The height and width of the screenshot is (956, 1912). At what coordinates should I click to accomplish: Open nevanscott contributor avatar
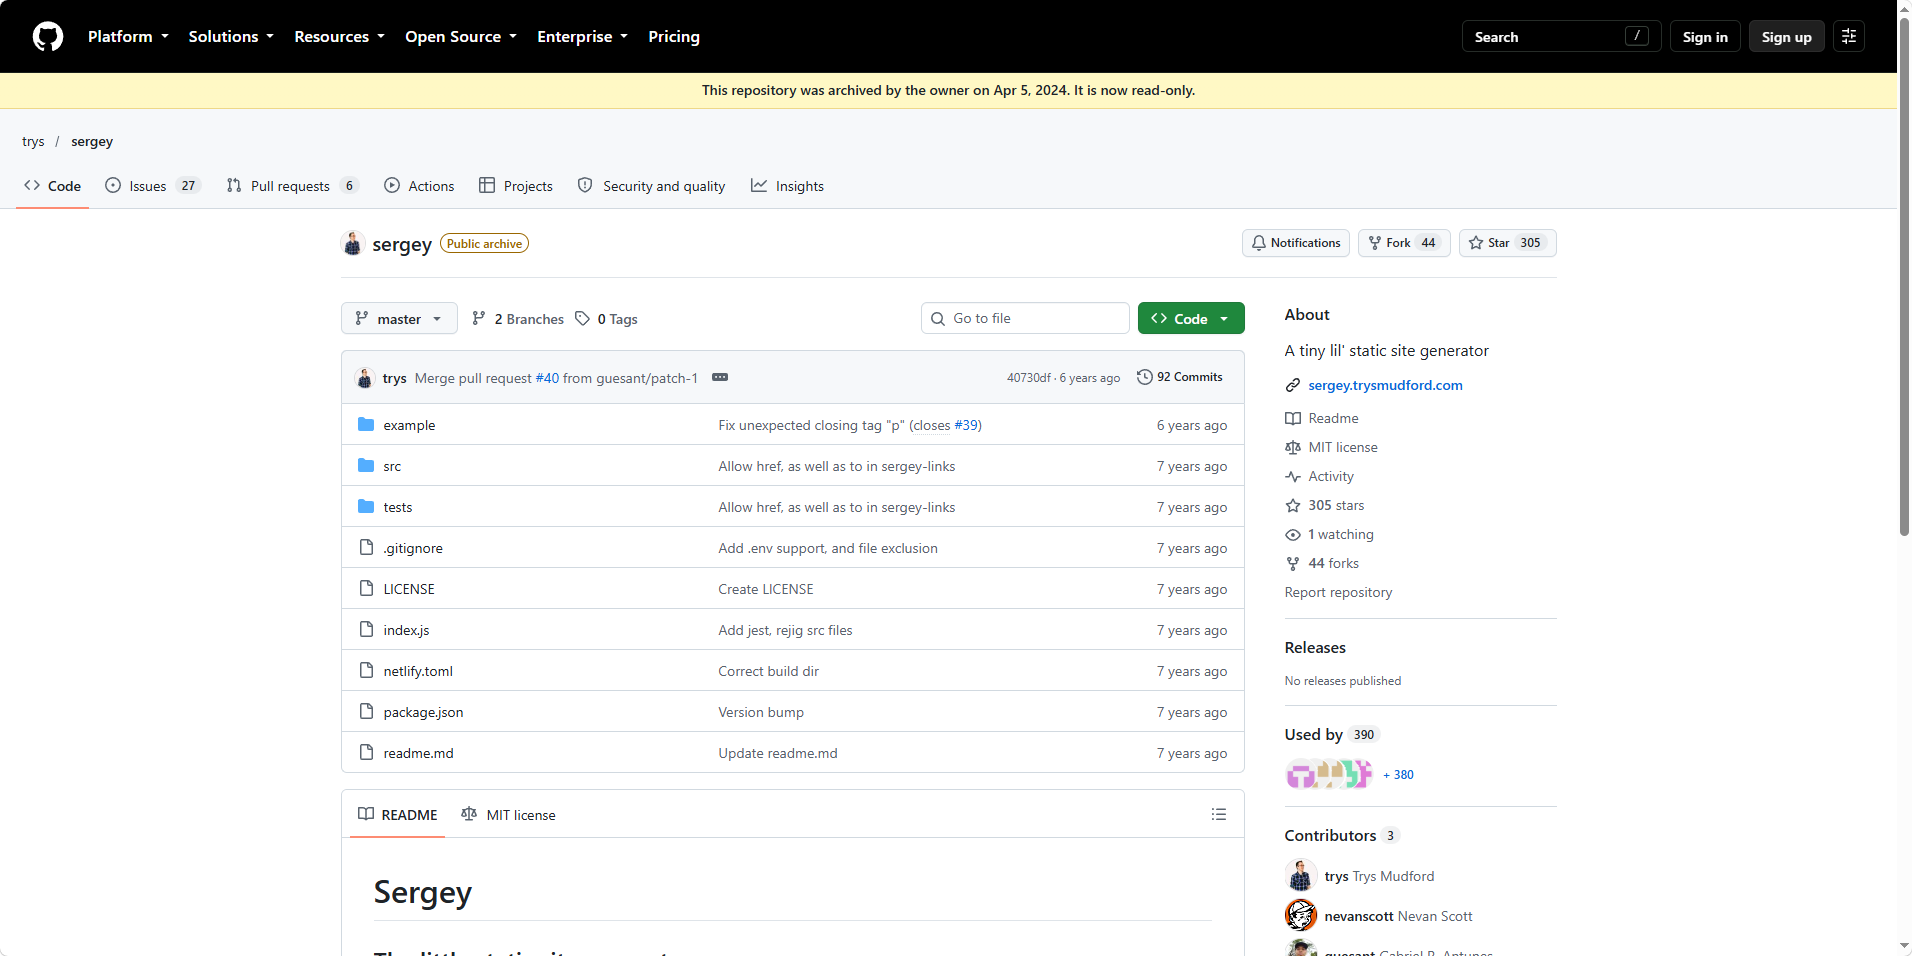pyautogui.click(x=1301, y=915)
